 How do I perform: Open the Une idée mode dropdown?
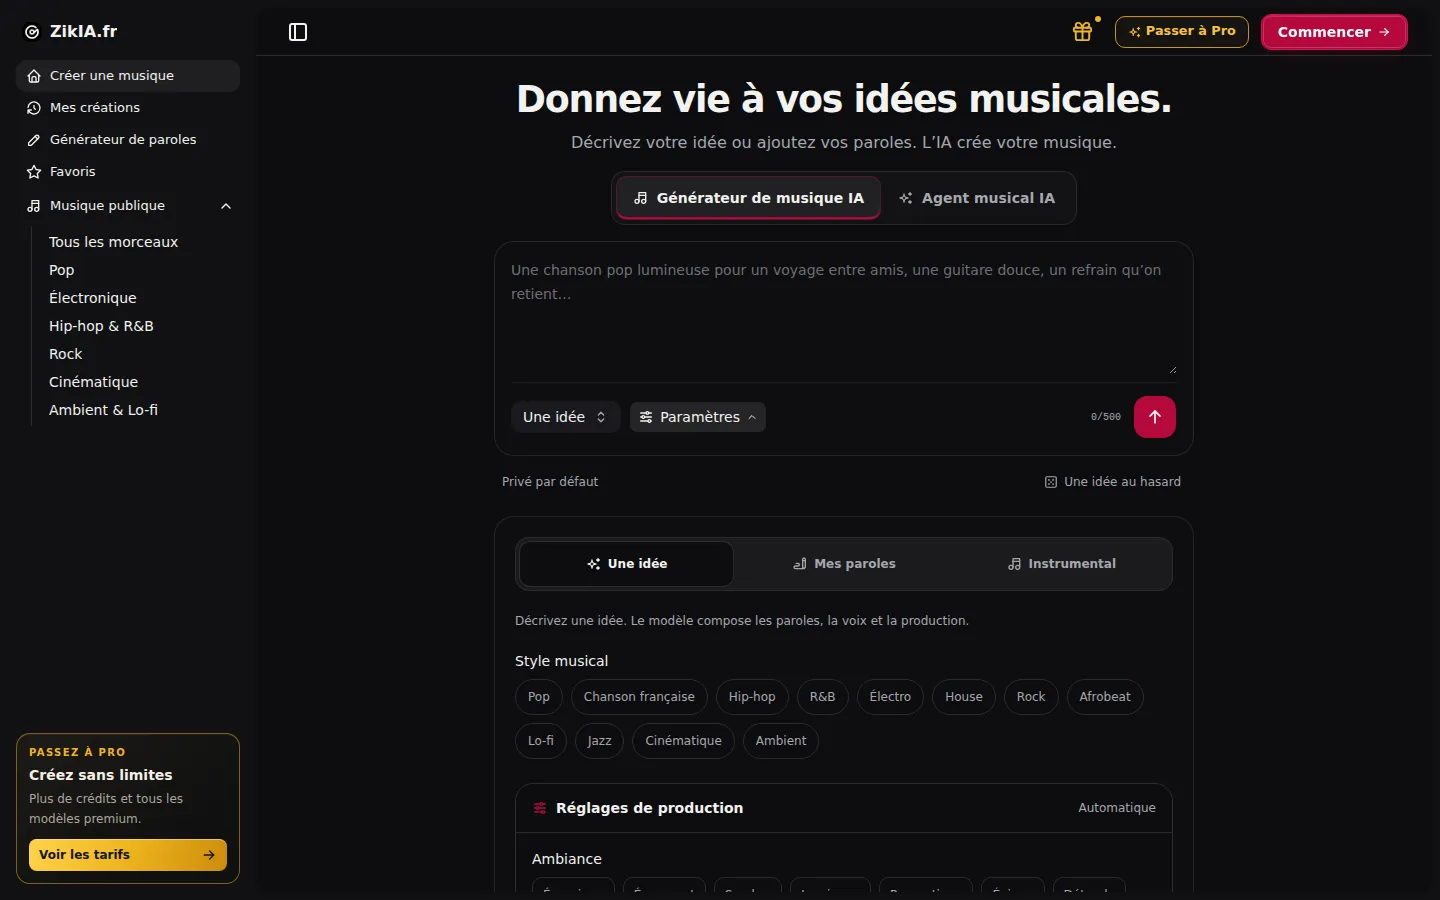(565, 417)
